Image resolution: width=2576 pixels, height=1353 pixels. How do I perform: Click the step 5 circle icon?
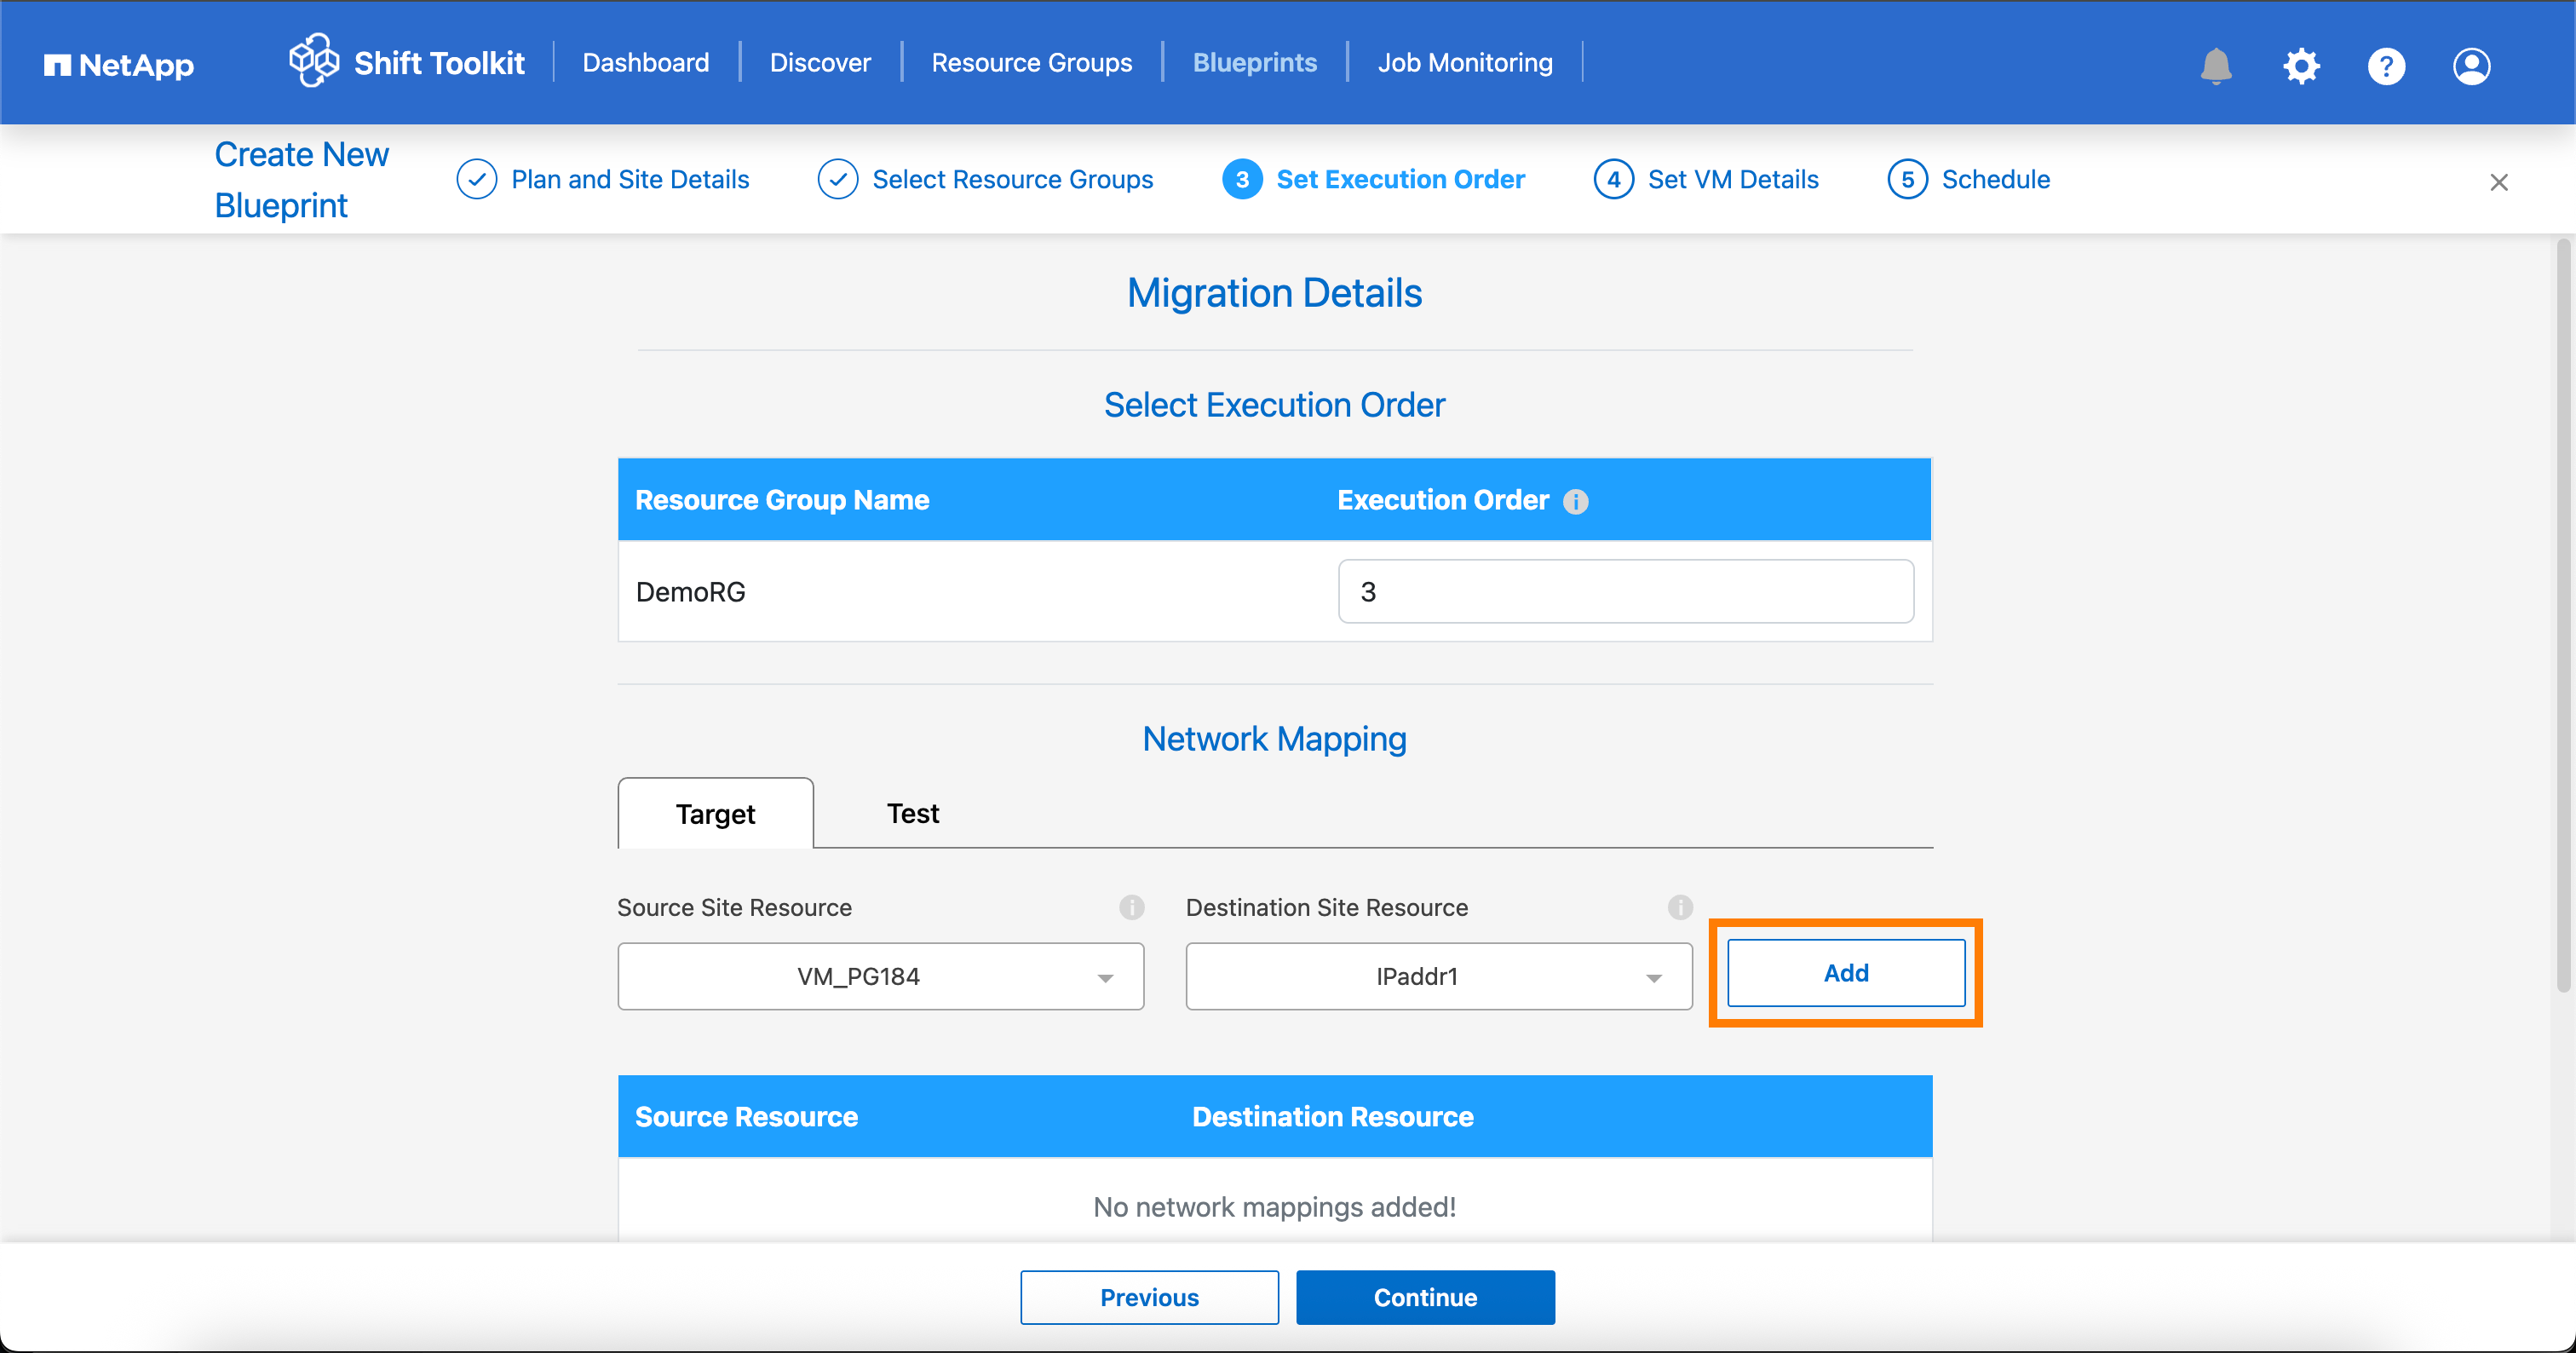tap(1907, 180)
